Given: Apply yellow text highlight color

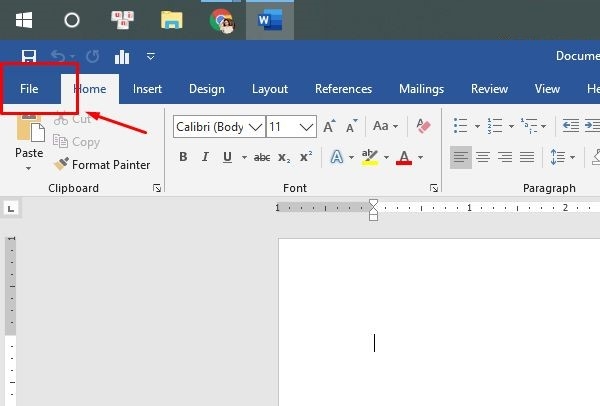Looking at the screenshot, I should tap(370, 157).
